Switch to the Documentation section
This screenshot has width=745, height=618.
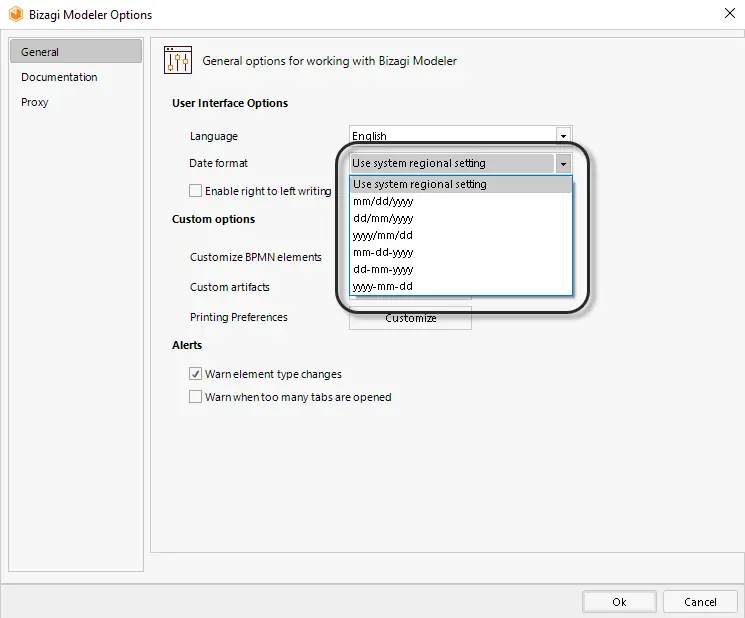(x=59, y=77)
